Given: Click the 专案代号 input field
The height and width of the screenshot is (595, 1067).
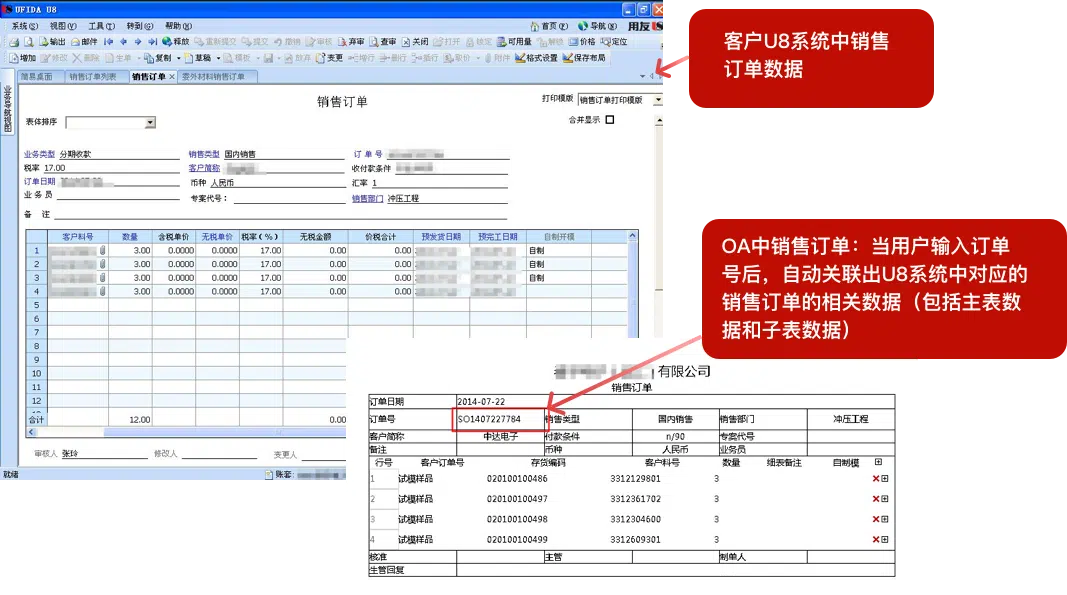Looking at the screenshot, I should (x=290, y=199).
